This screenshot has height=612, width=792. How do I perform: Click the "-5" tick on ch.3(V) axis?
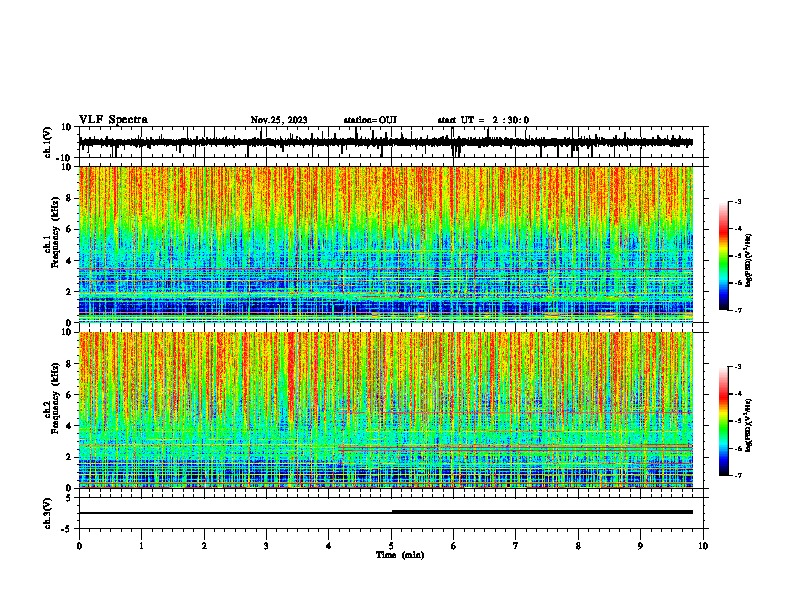pyautogui.click(x=68, y=529)
